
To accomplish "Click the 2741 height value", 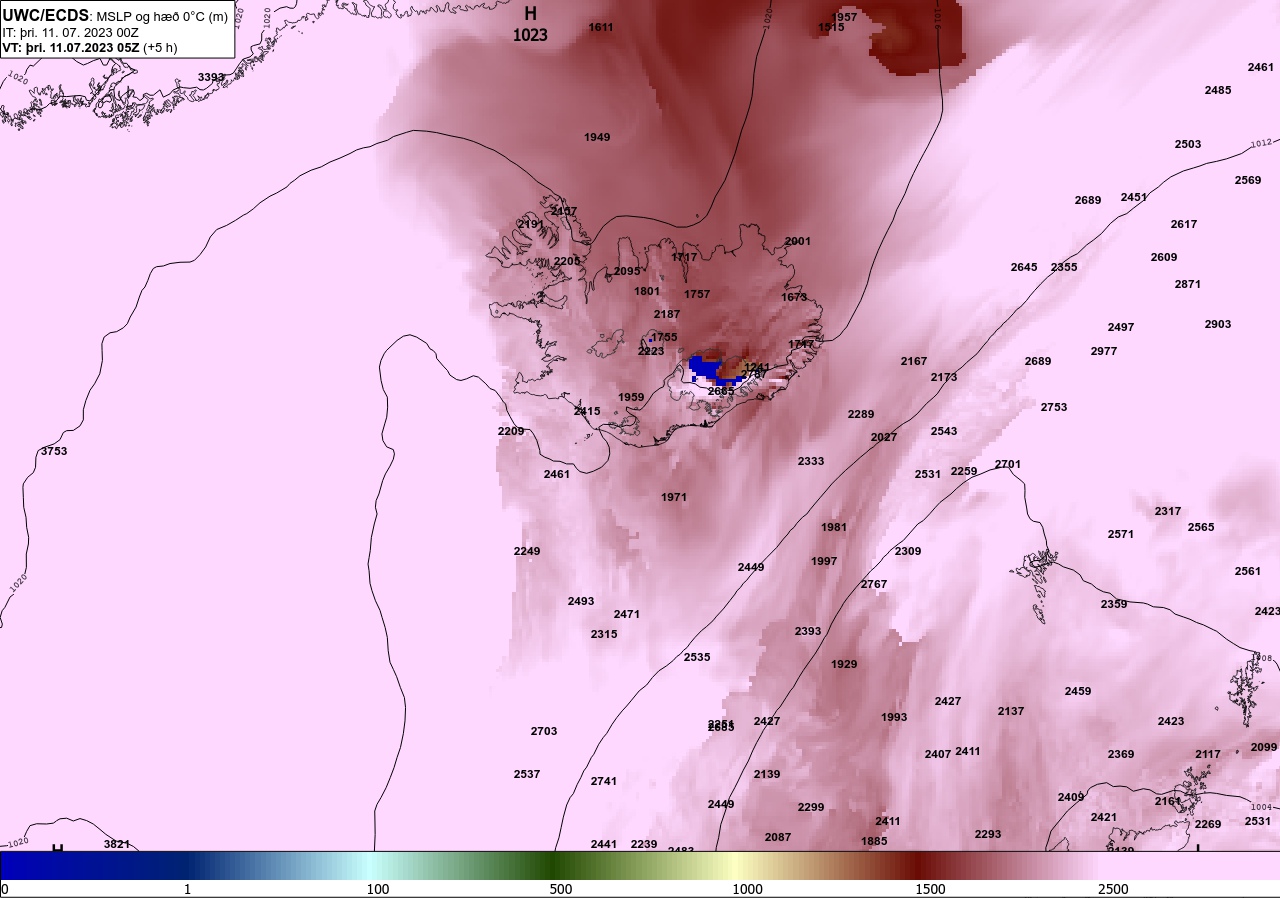I will tap(604, 781).
